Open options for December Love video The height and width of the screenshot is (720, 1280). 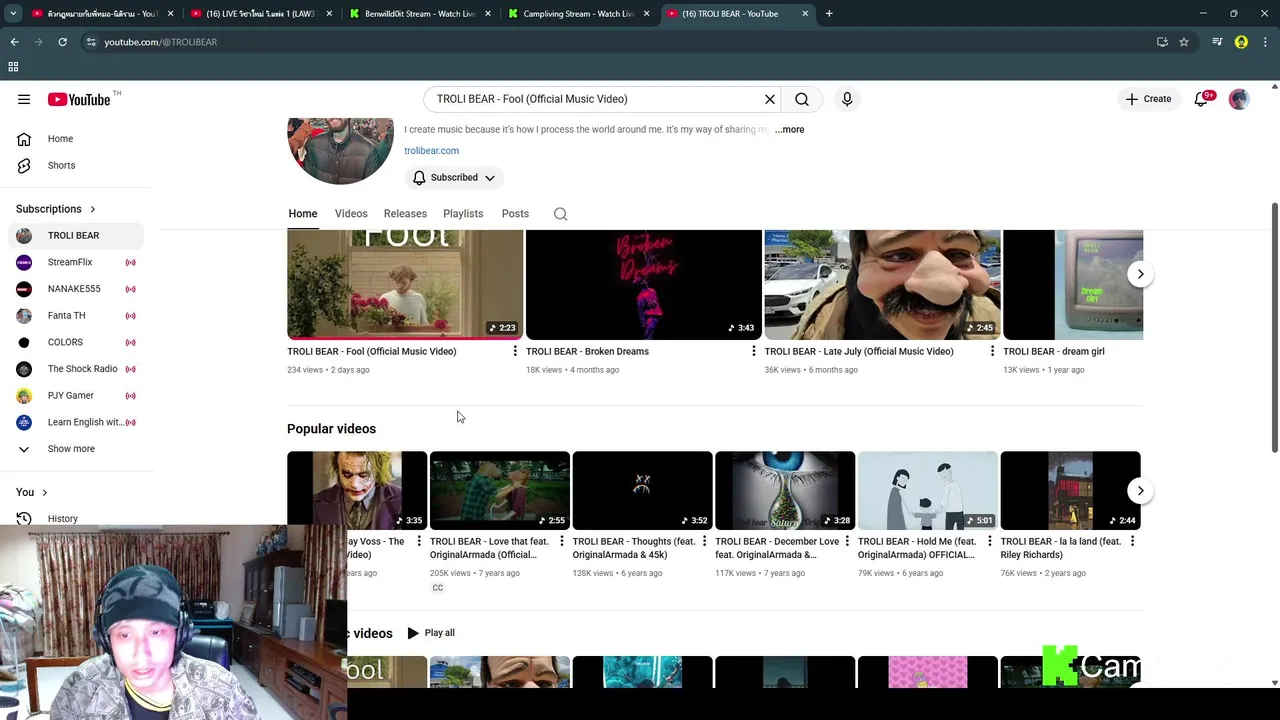[847, 541]
